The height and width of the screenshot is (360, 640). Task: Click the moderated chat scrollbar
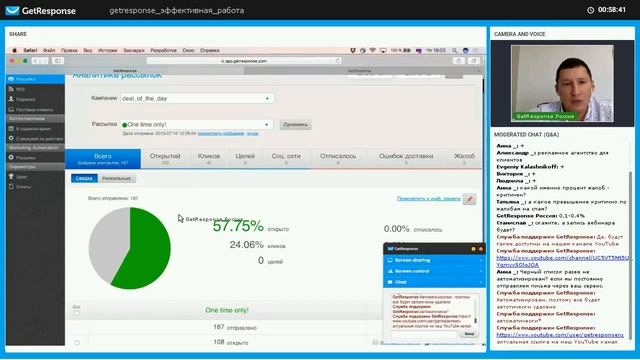coord(631,255)
